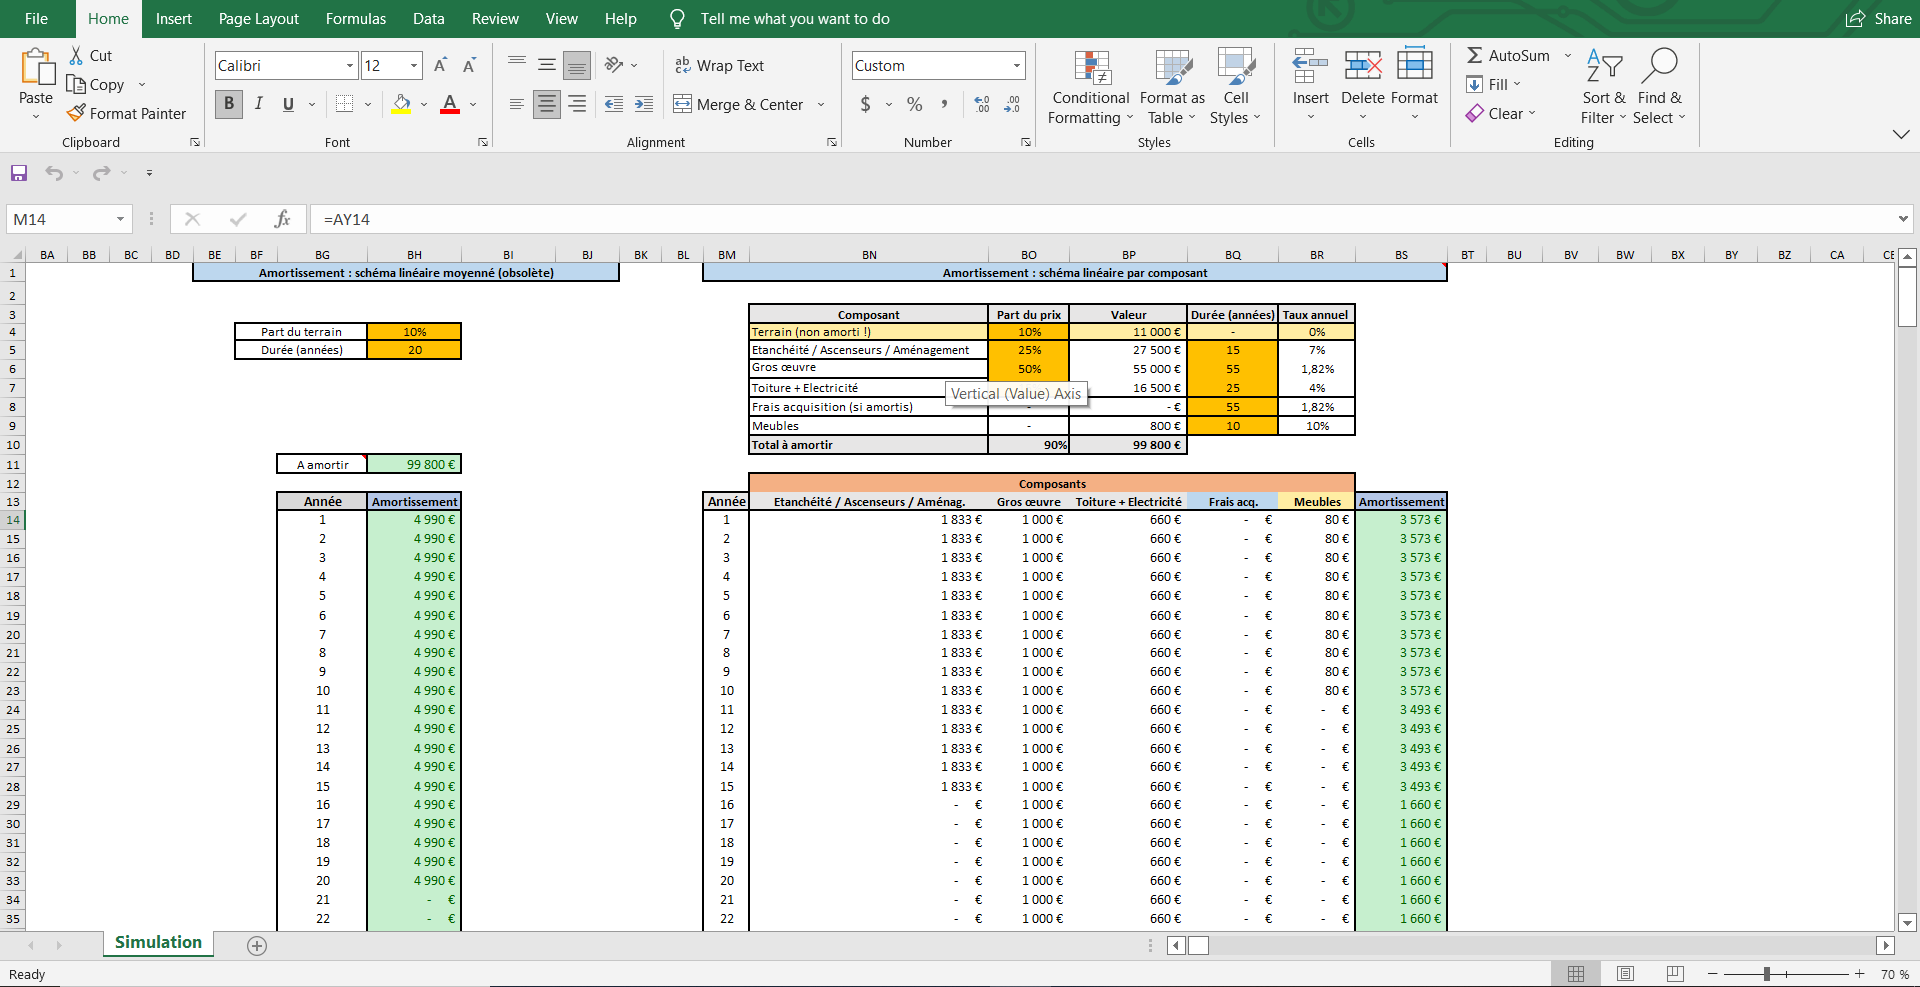
Task: Click the Save icon in quick access toolbar
Action: 19,173
